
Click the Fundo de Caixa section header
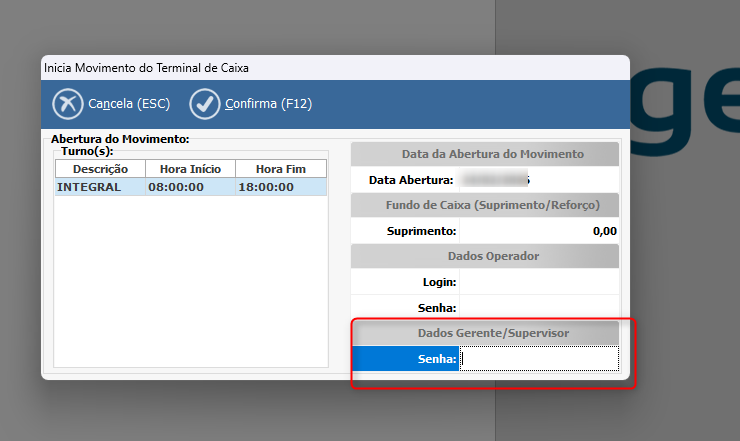click(485, 205)
